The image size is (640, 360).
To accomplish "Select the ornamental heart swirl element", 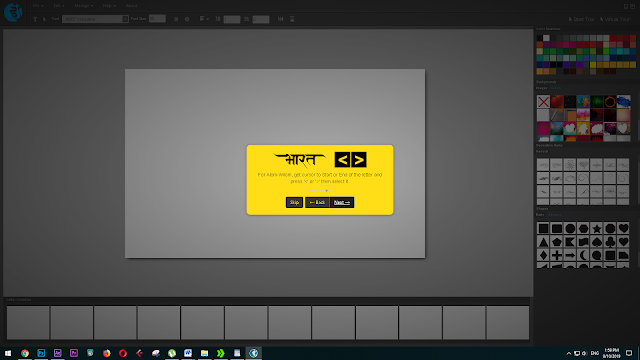I will (x=583, y=164).
